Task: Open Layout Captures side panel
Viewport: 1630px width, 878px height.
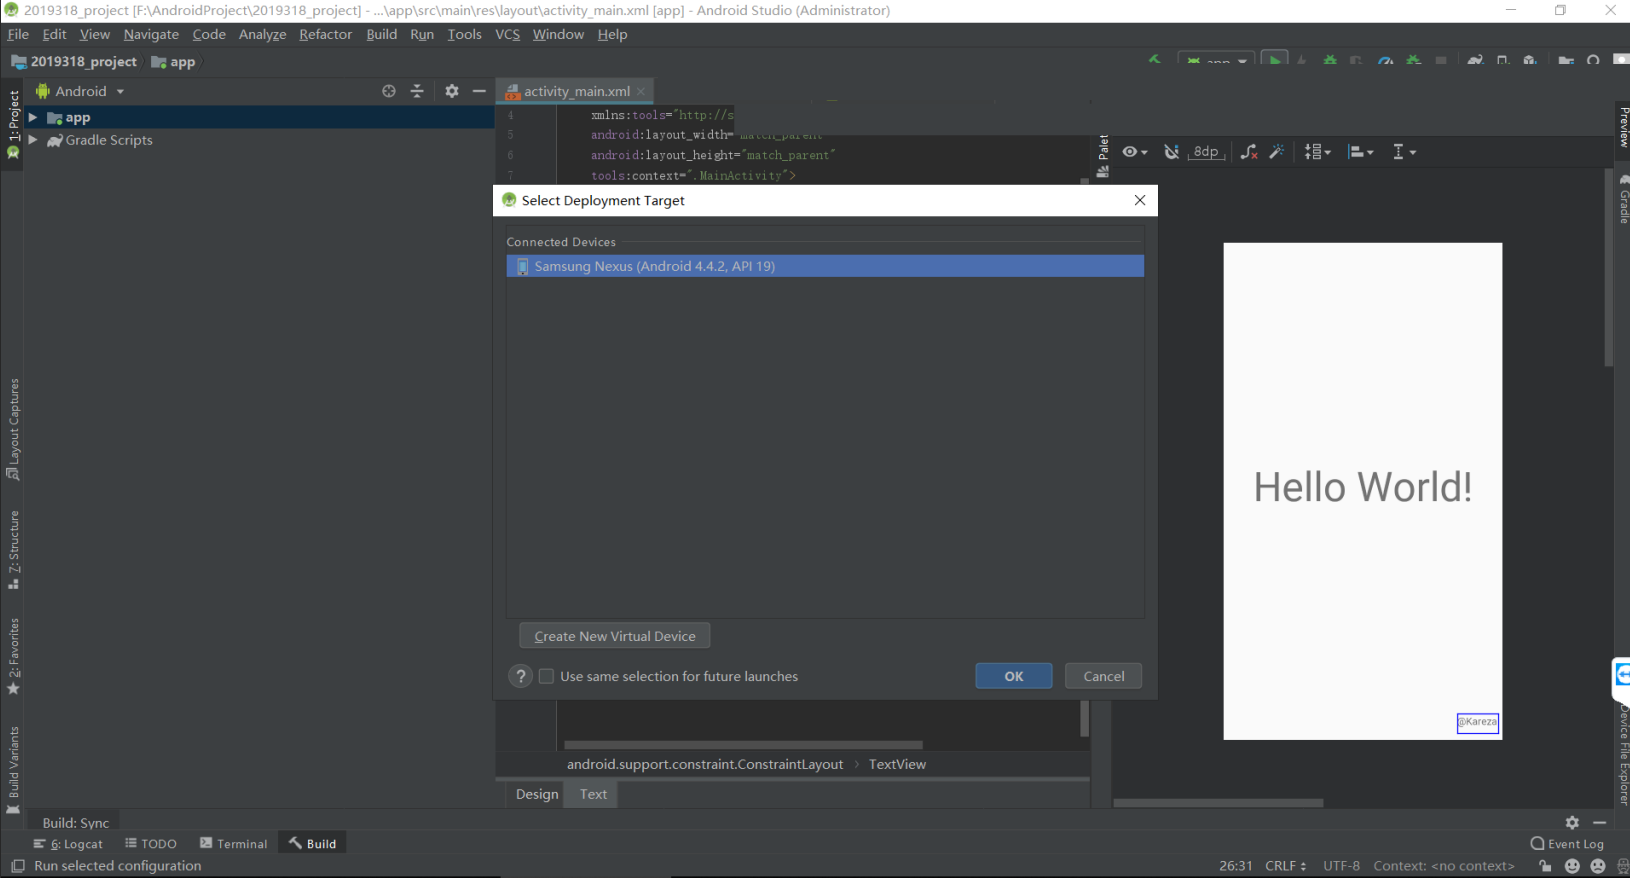Action: coord(14,429)
